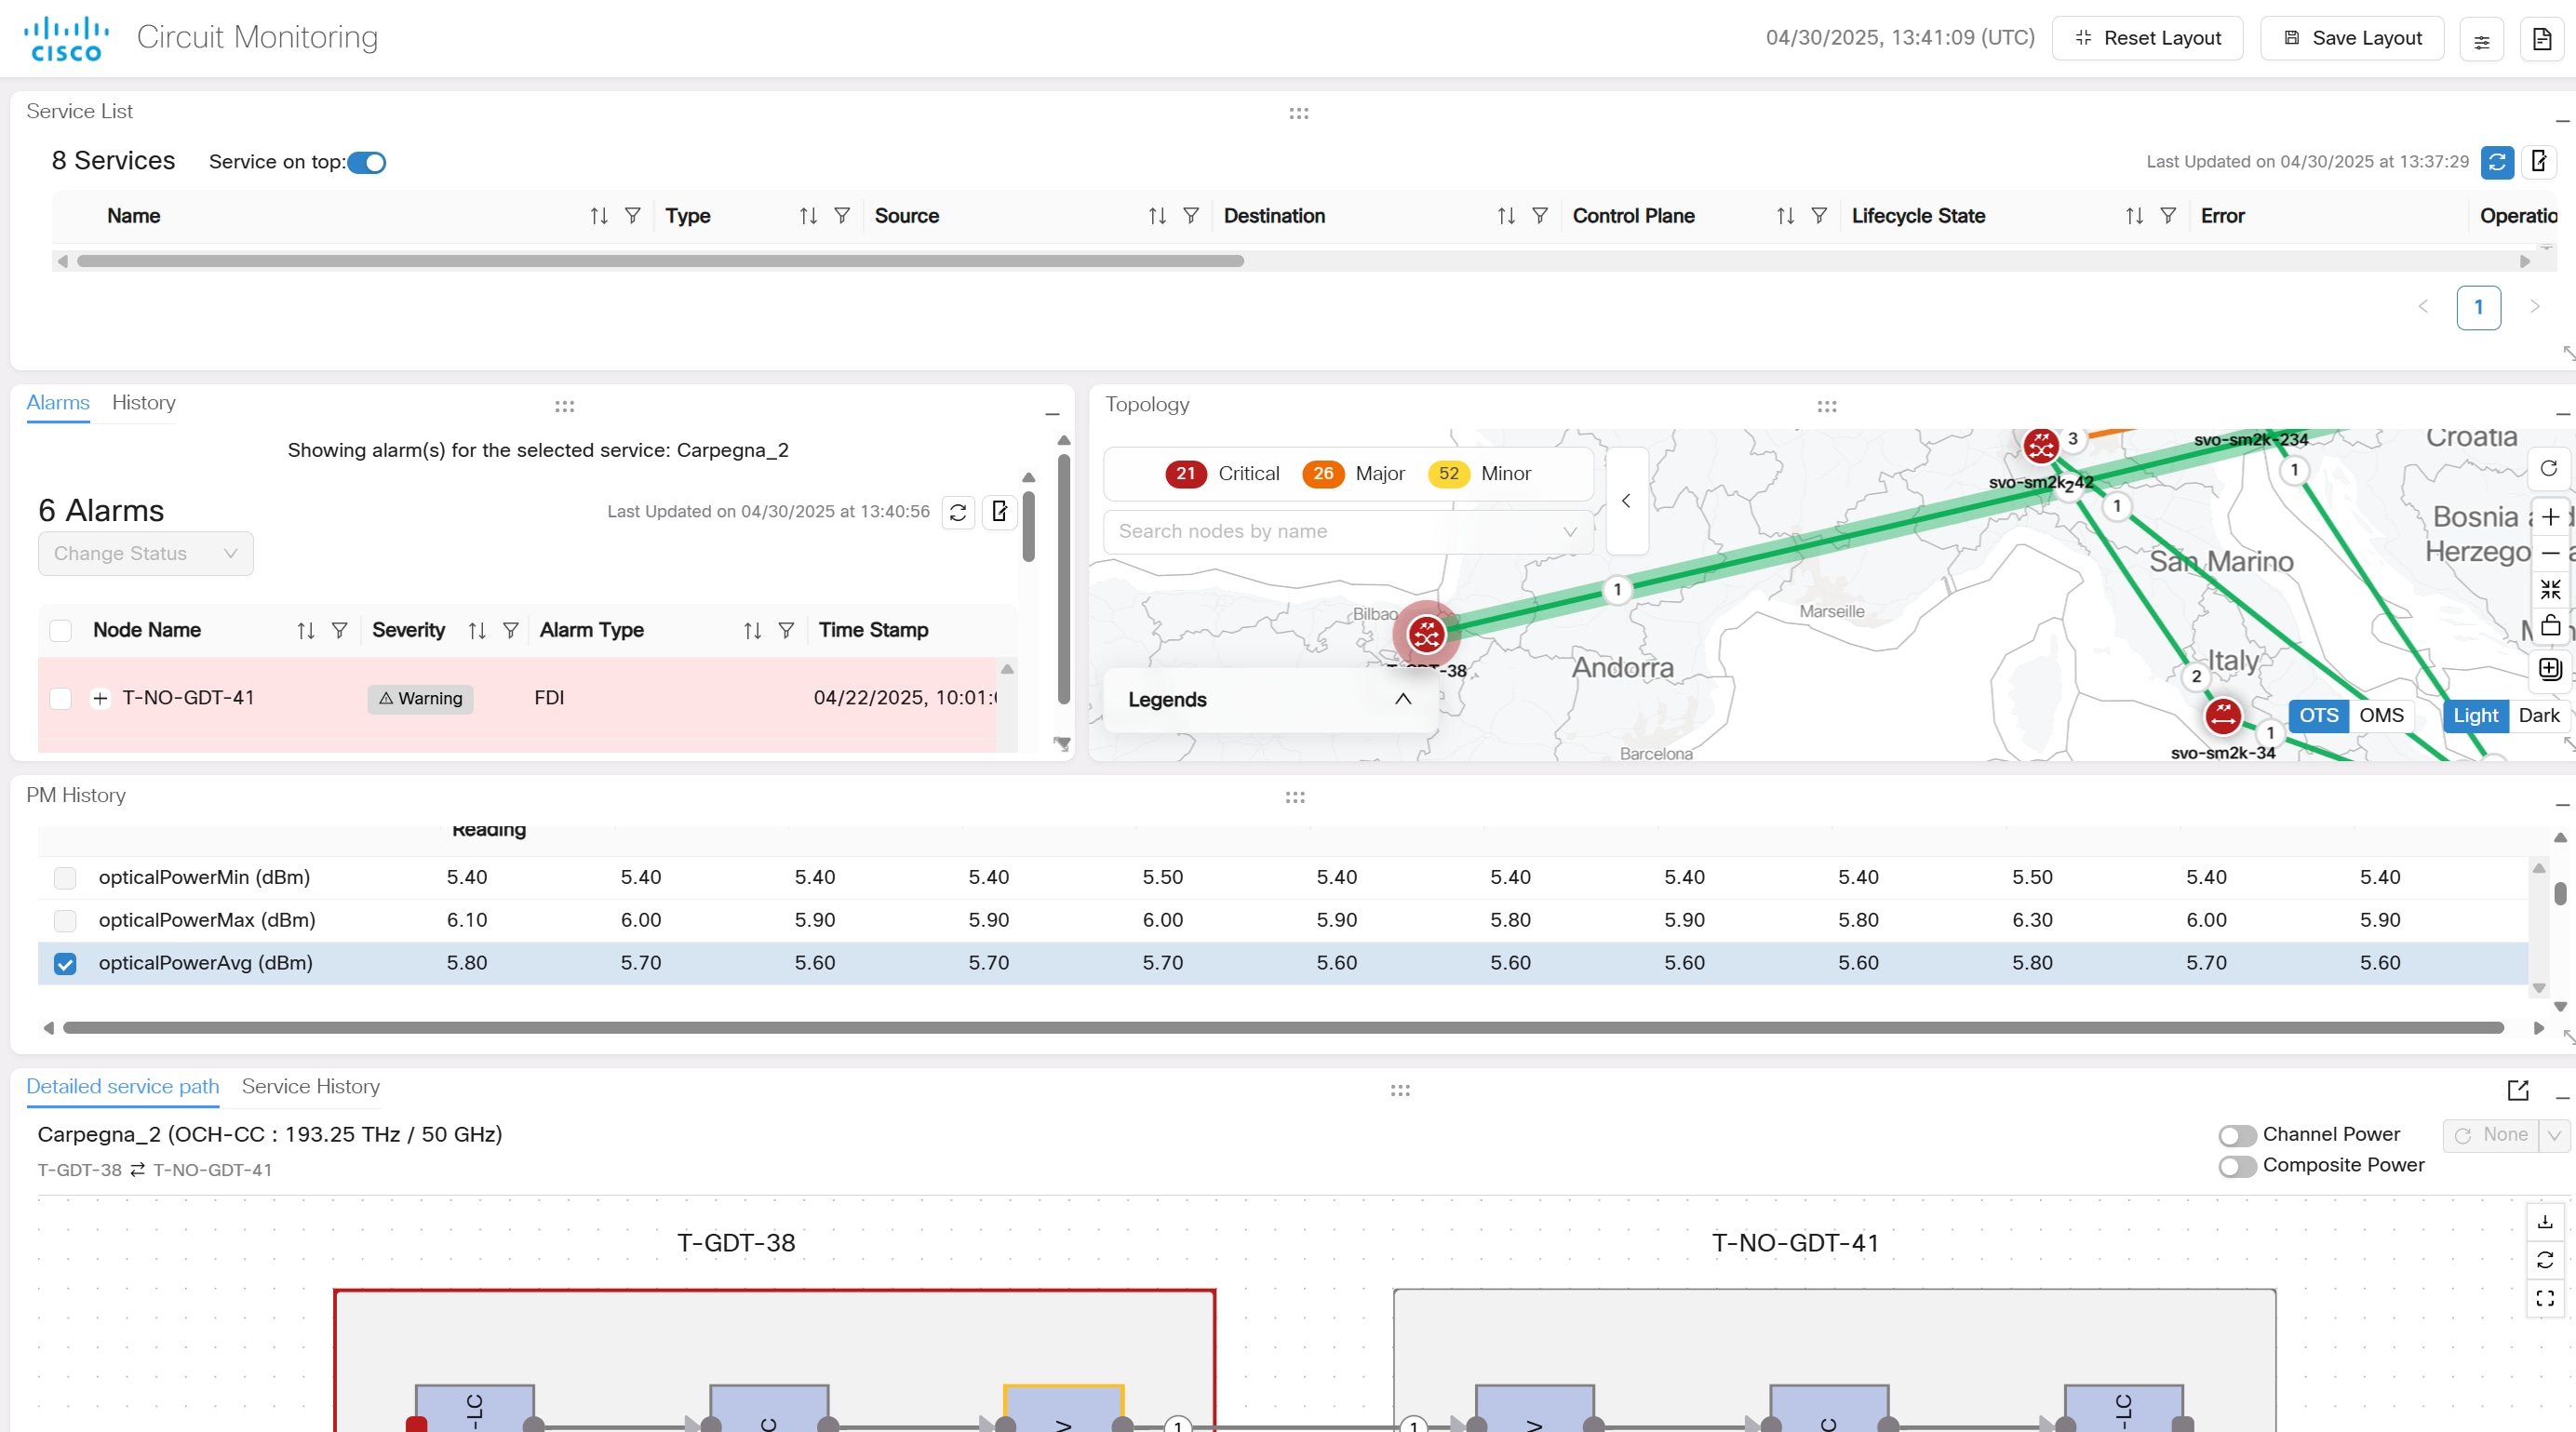Switch topology to Dark theme

click(2538, 716)
